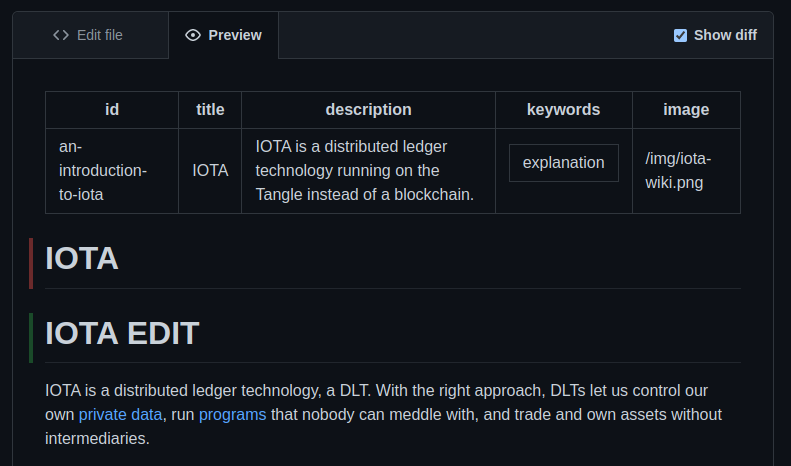Screen dimensions: 791x466
Task: Click the explanation keyword box
Action: click(563, 163)
